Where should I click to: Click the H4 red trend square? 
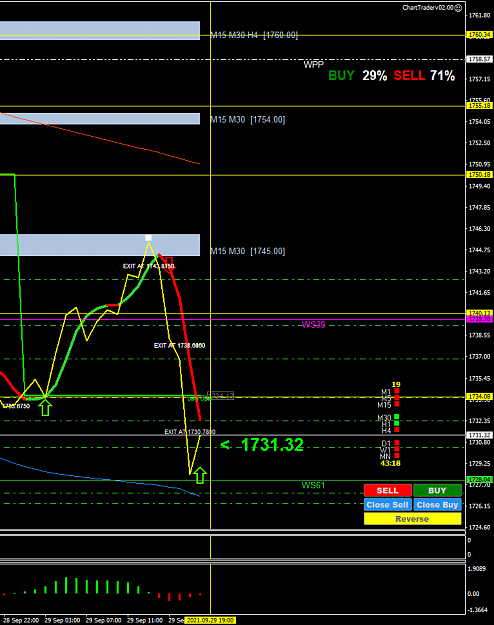tap(397, 430)
